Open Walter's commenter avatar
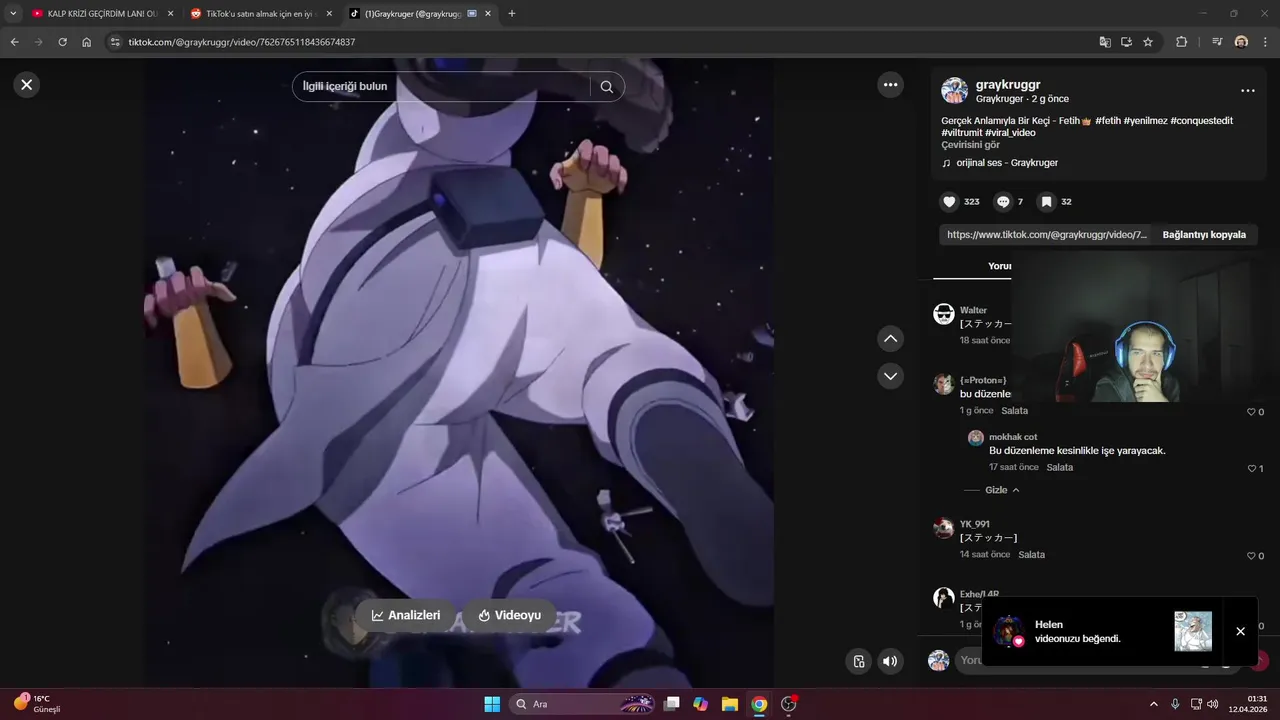This screenshot has height=720, width=1280. pyautogui.click(x=944, y=314)
